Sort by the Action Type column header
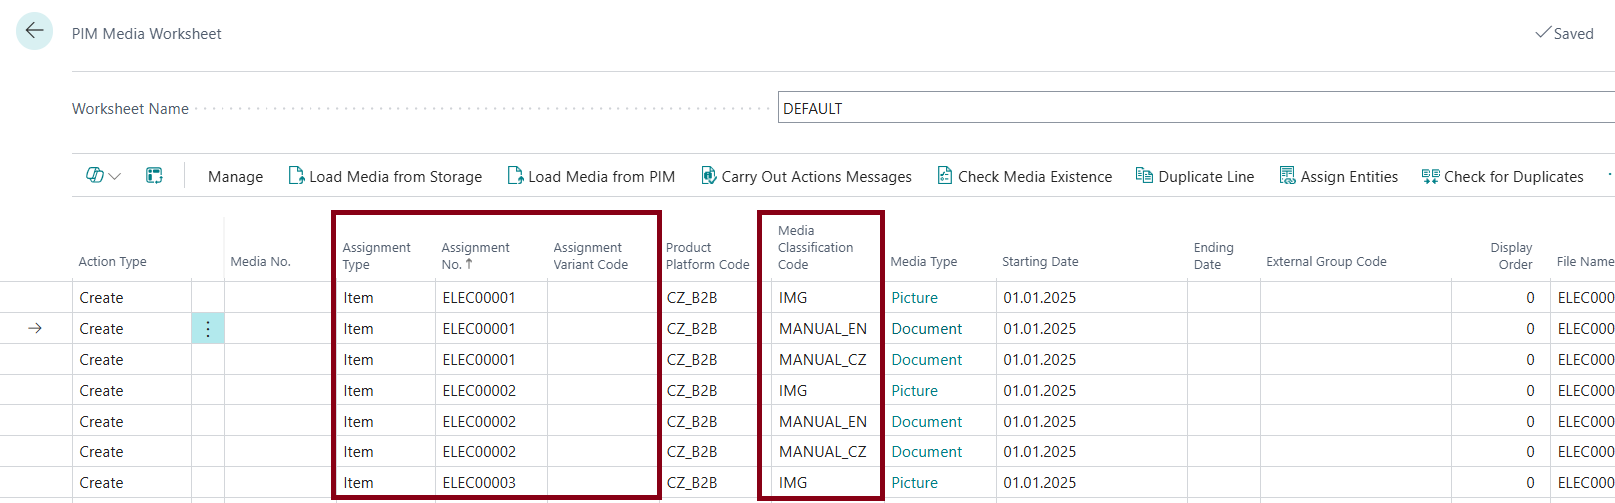 coord(113,262)
